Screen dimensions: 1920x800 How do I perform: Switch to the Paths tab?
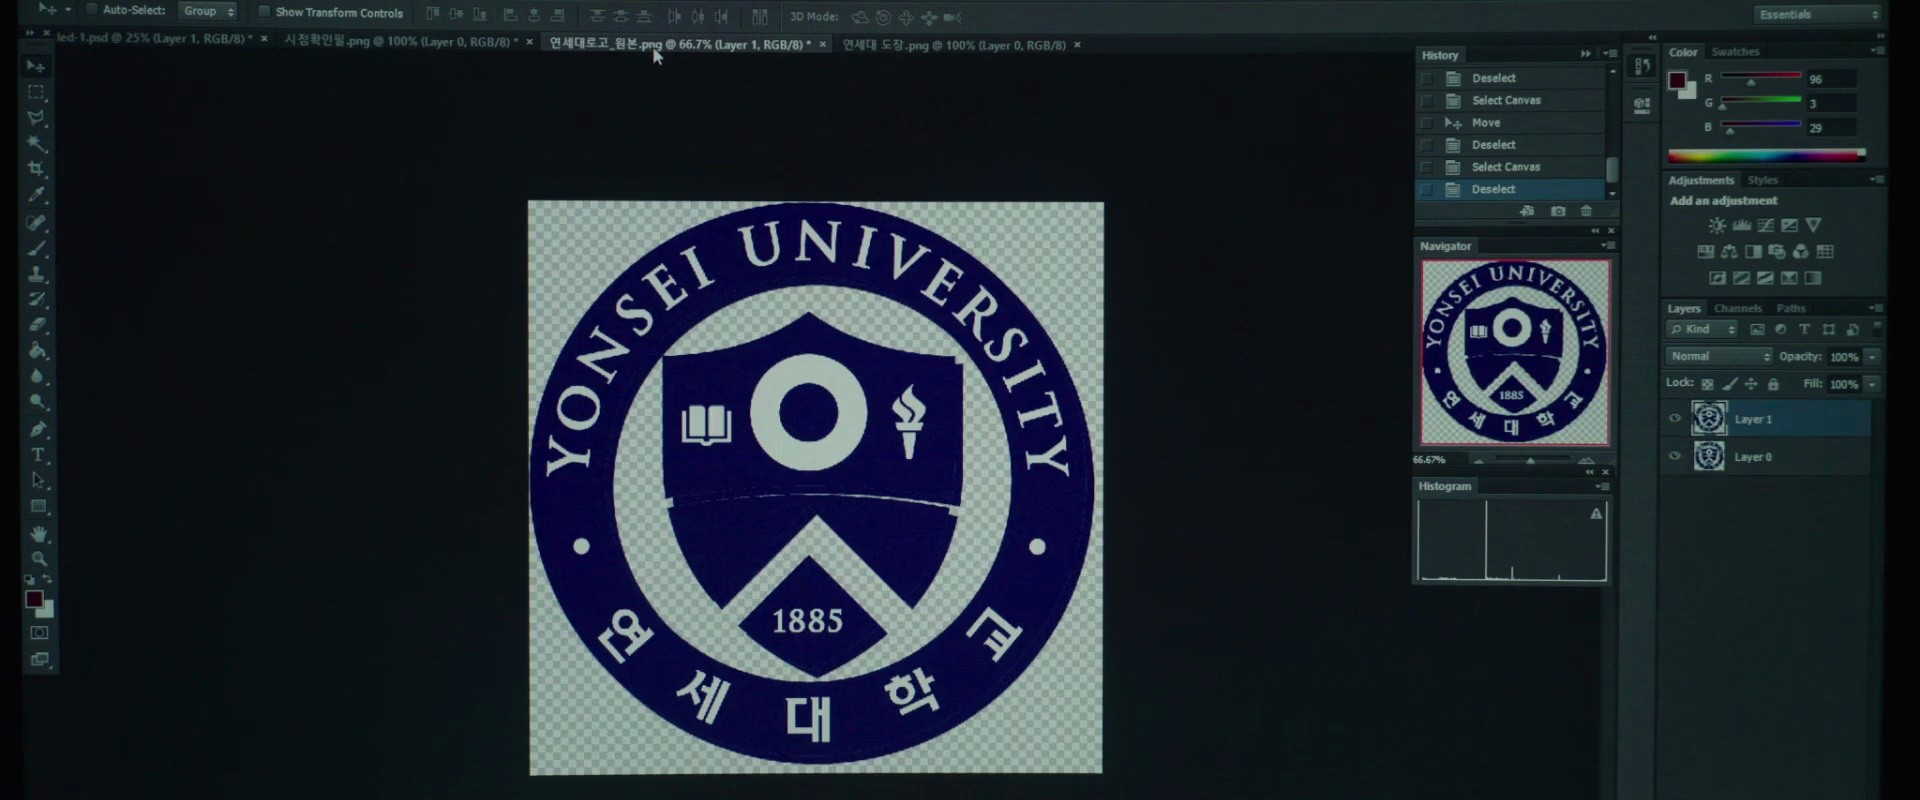click(x=1791, y=308)
